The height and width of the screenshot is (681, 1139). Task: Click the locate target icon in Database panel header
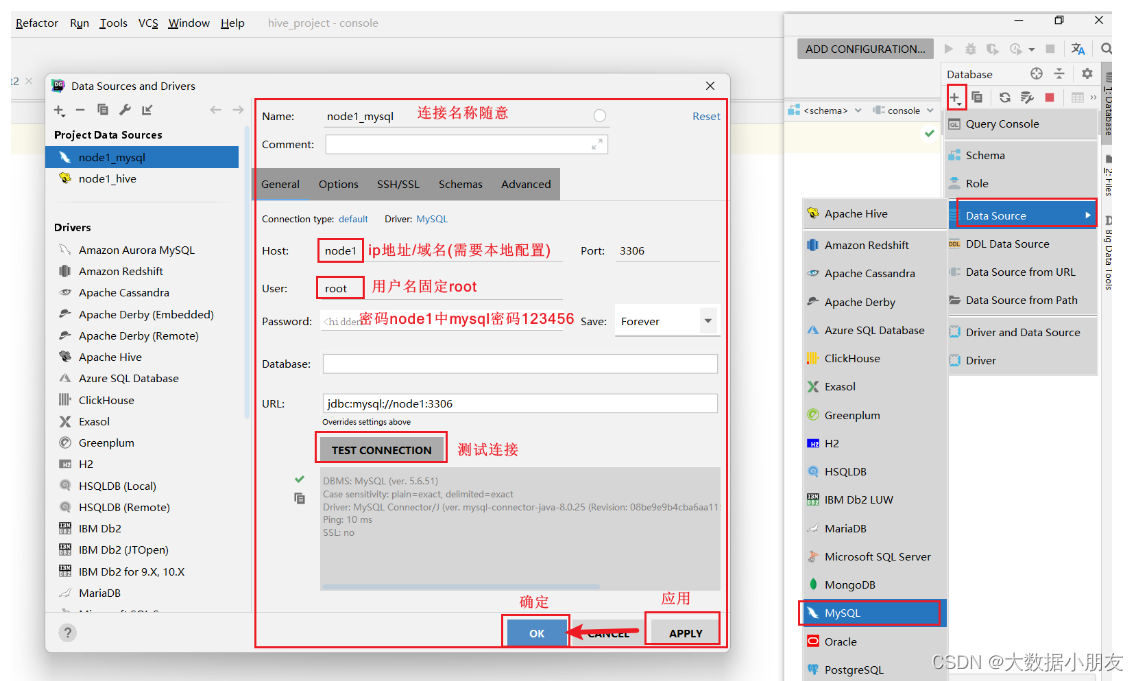coord(1037,73)
